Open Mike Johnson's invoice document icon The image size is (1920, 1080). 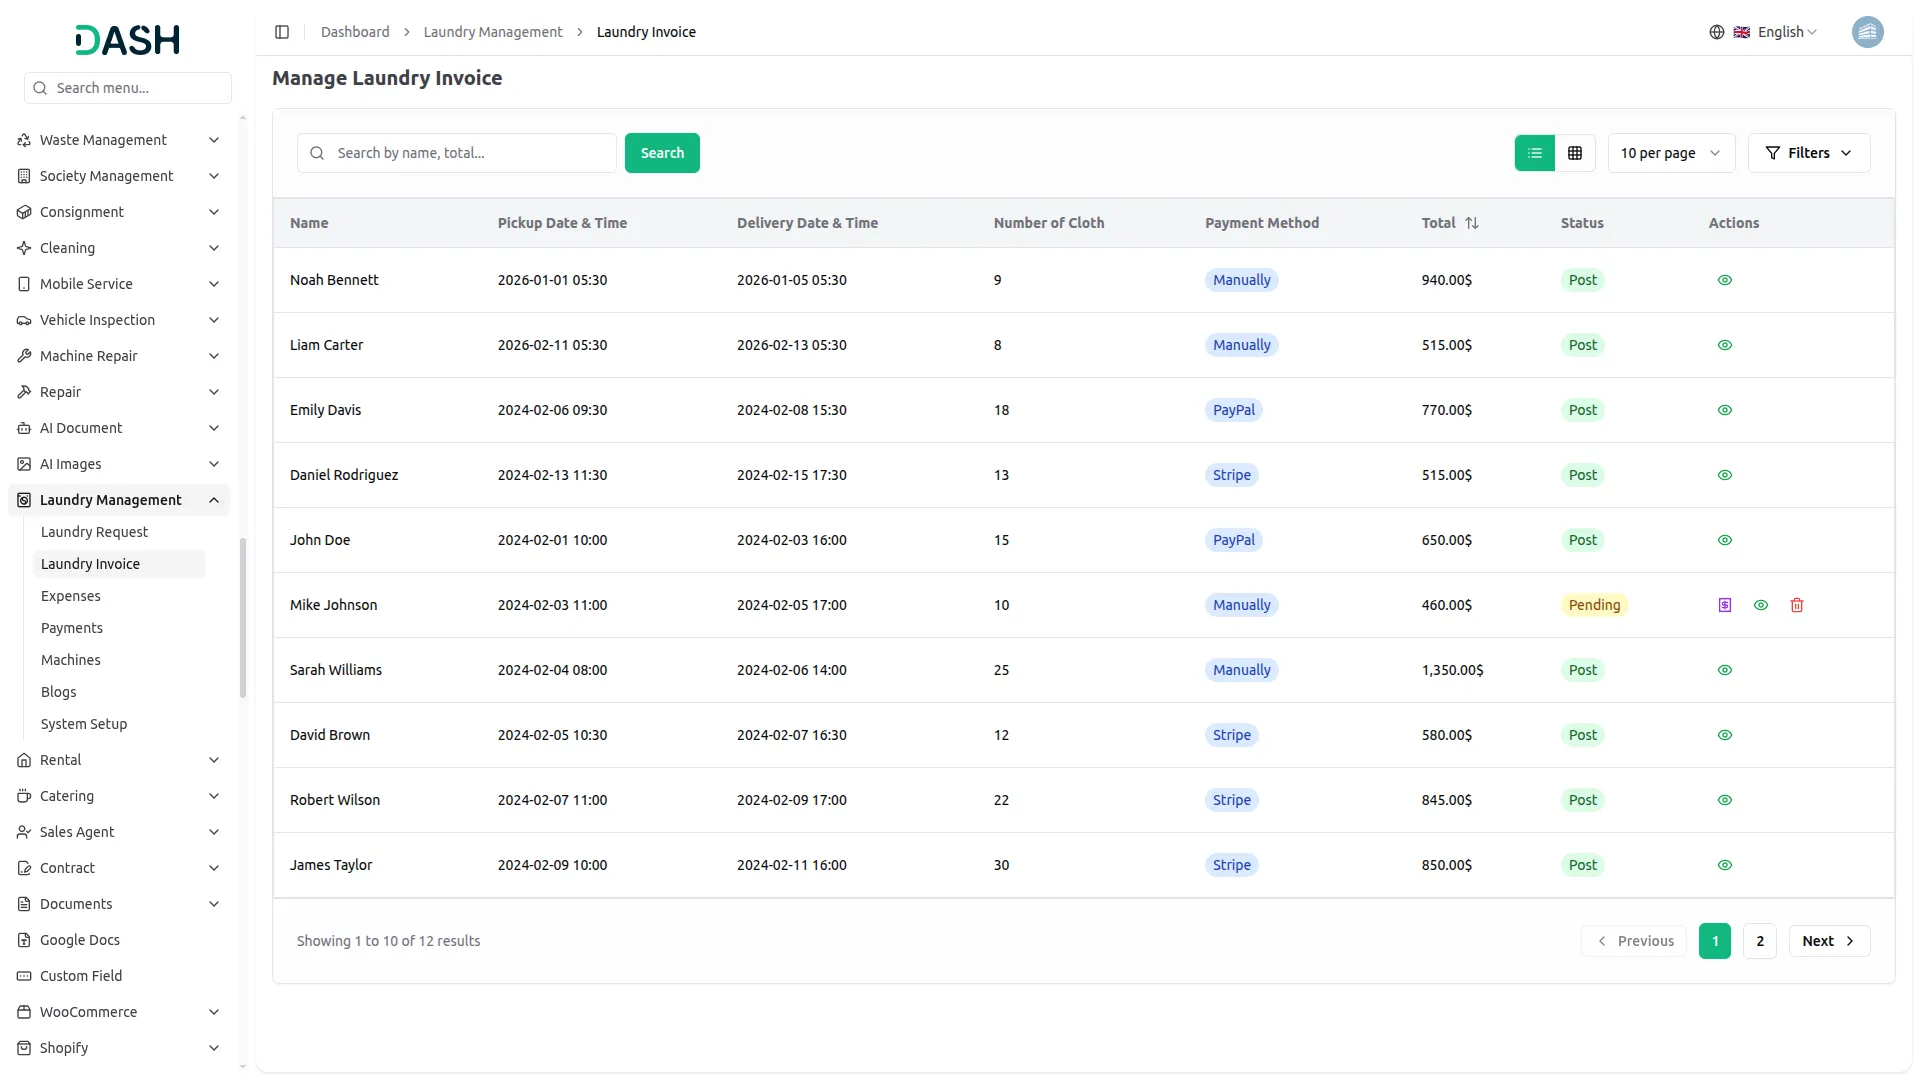click(1725, 605)
